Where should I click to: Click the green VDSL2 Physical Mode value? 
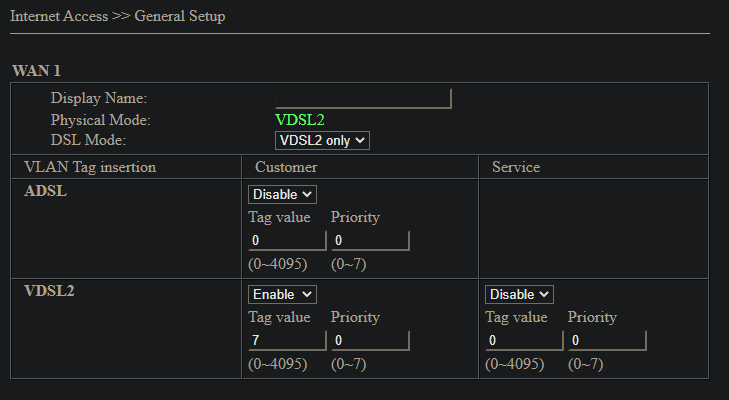coord(300,120)
